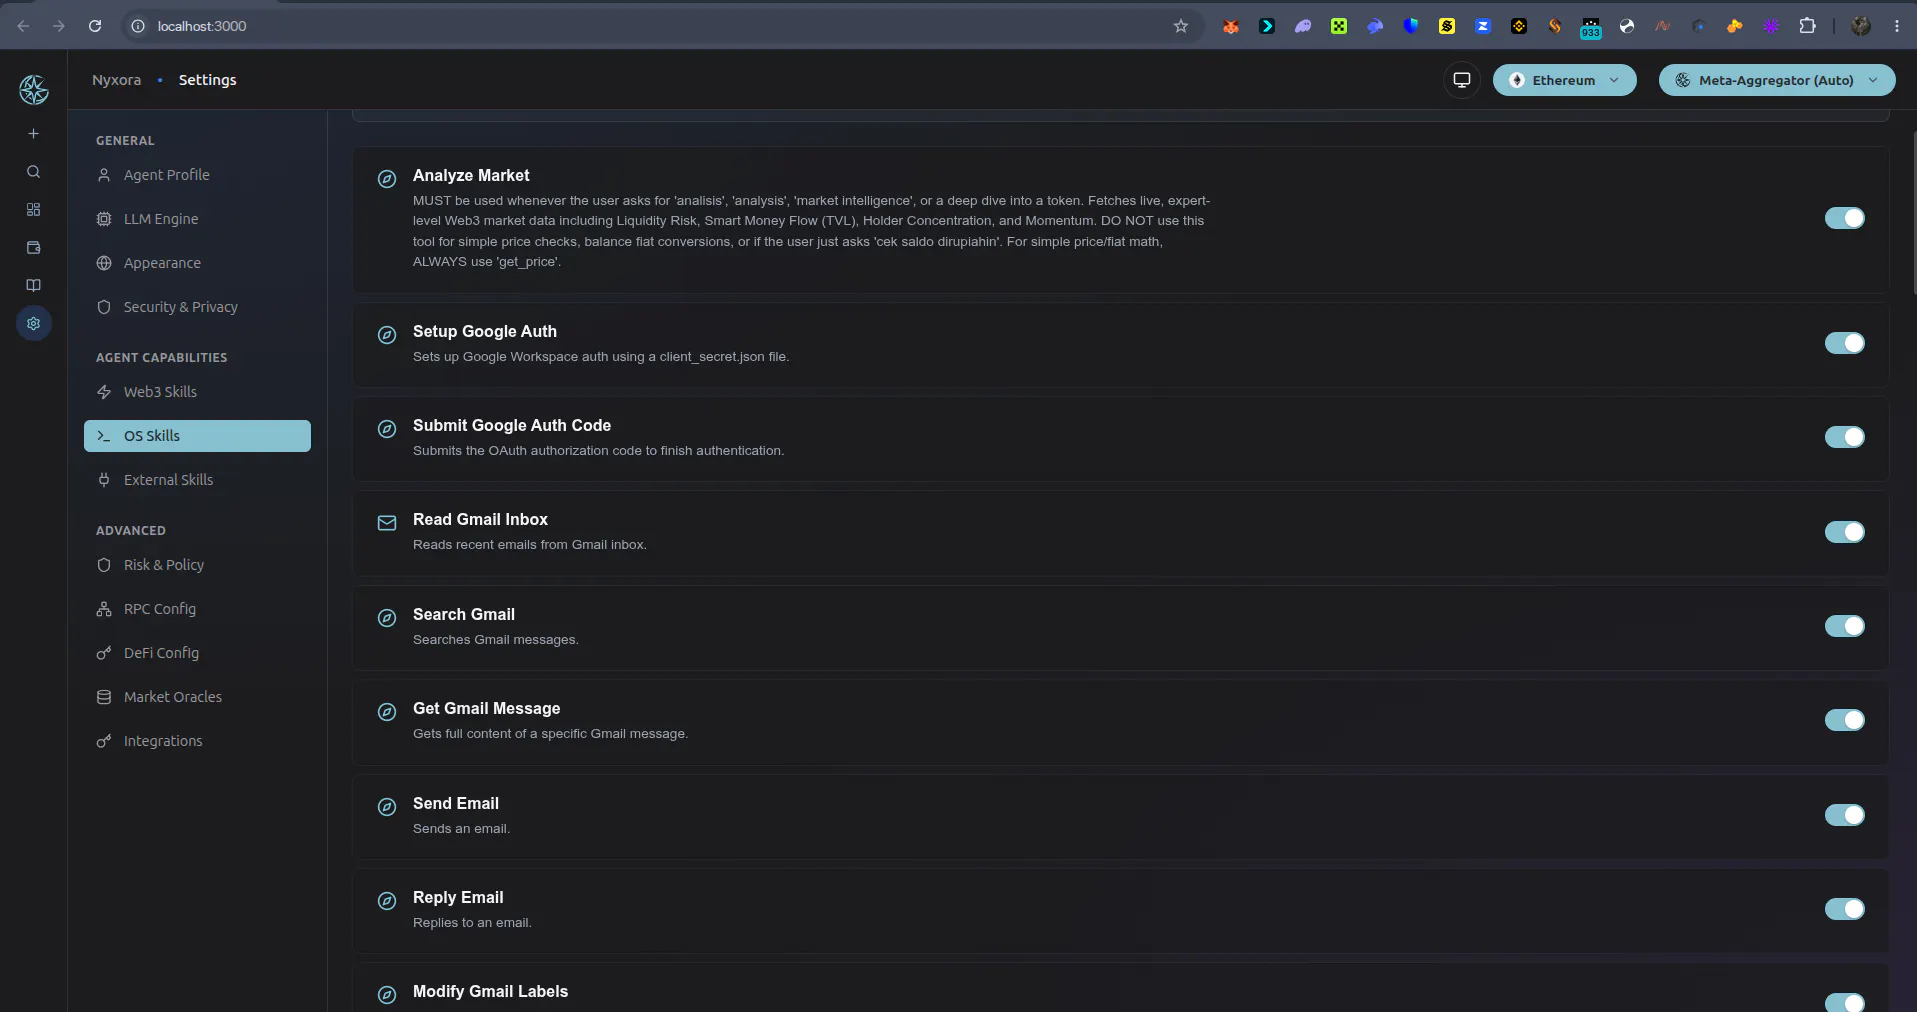Turn off the Send Email skill
The image size is (1917, 1012).
pyautogui.click(x=1845, y=815)
